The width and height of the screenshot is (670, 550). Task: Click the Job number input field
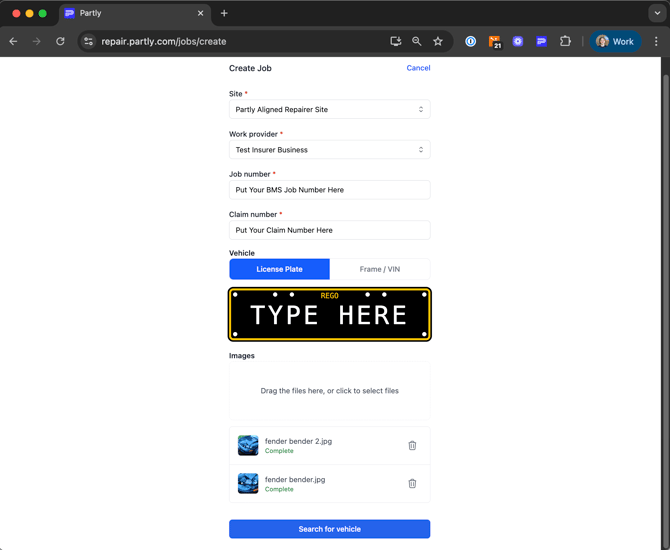pyautogui.click(x=329, y=190)
